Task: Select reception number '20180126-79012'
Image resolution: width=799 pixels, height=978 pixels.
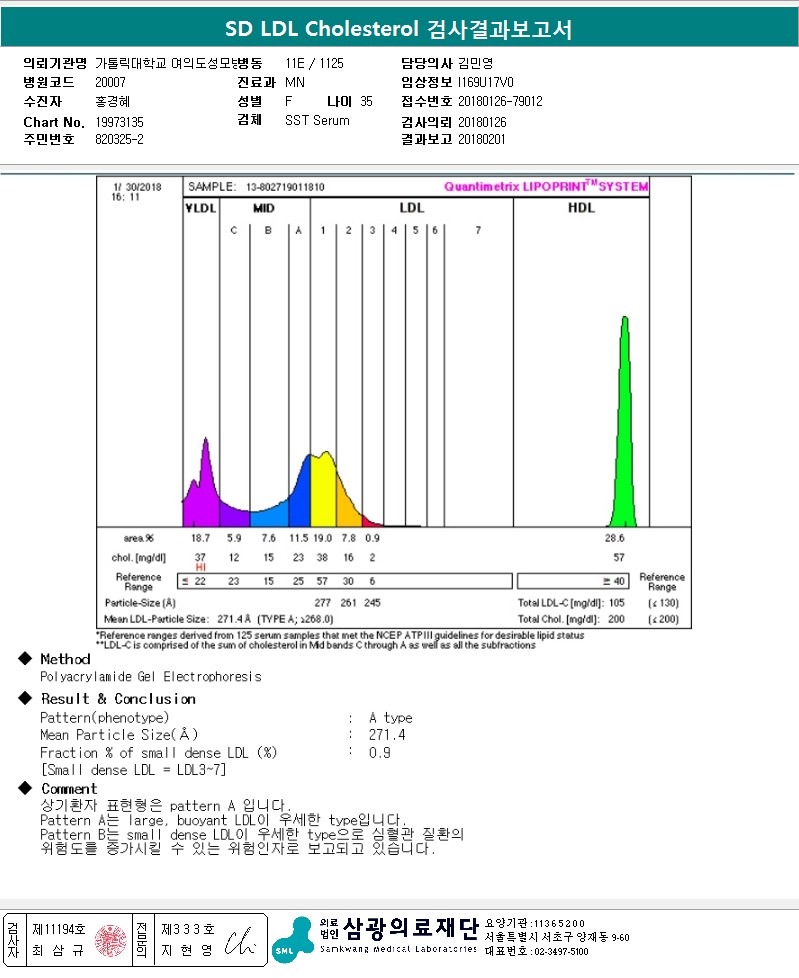Action: [500, 101]
